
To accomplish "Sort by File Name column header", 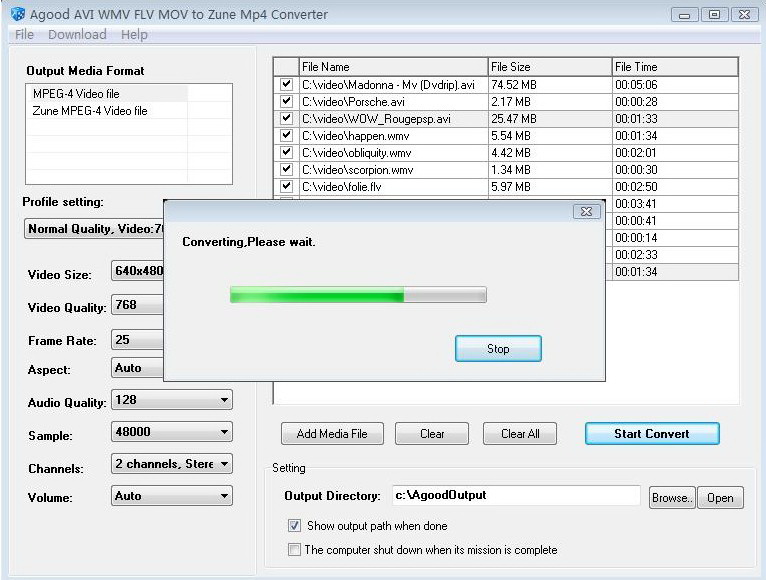I will click(x=393, y=67).
